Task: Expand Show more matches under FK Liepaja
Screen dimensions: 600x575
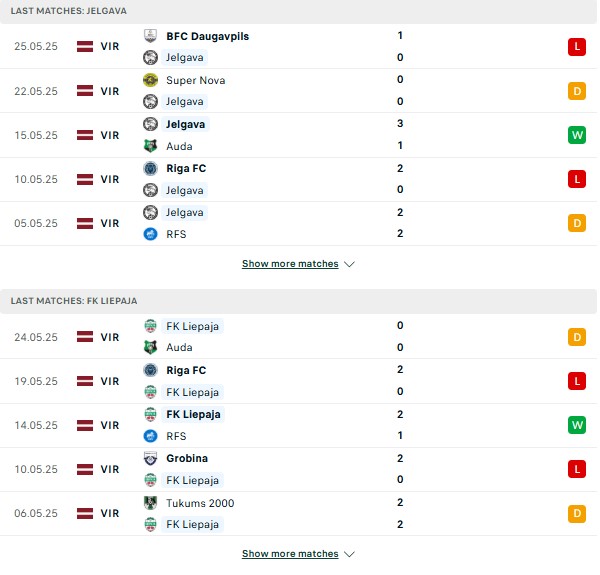Action: pyautogui.click(x=290, y=554)
